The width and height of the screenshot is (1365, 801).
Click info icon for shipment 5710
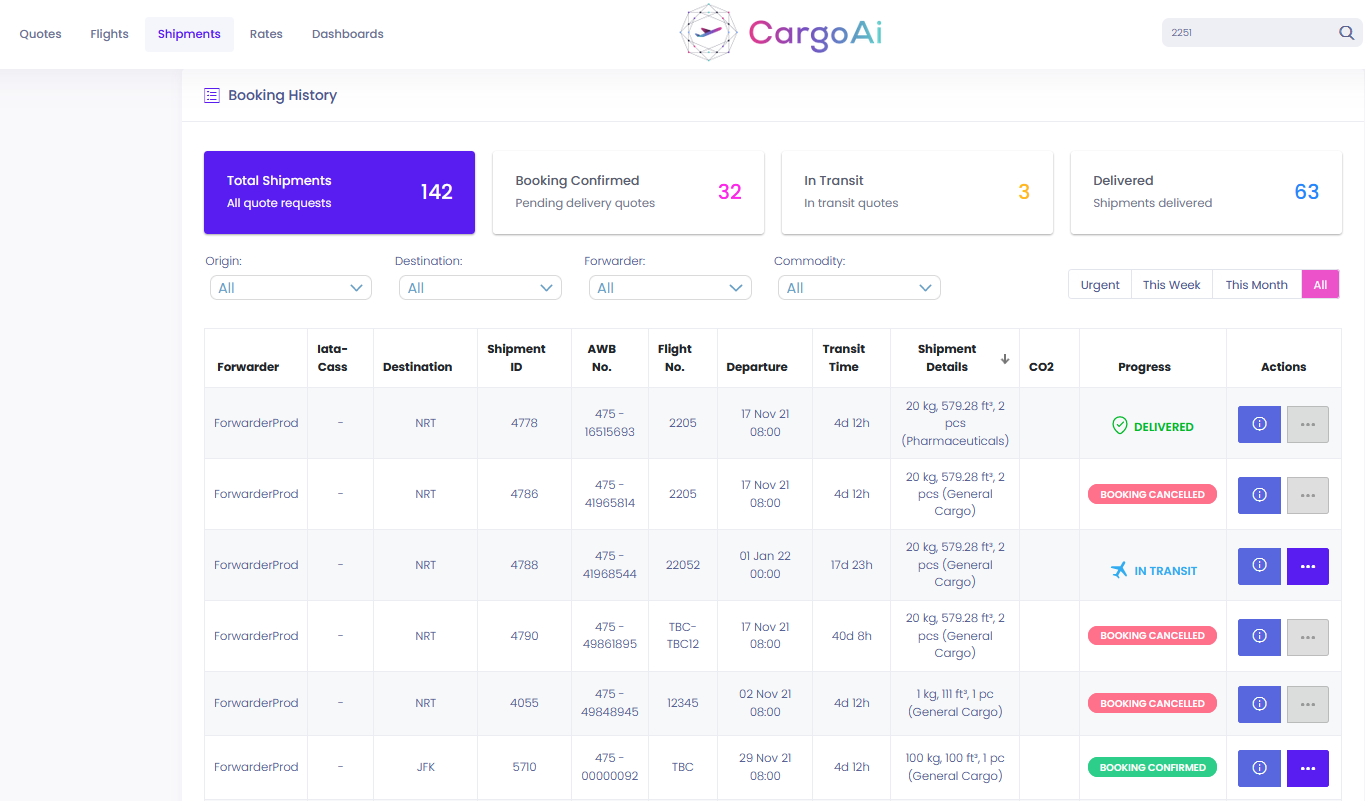point(1259,768)
